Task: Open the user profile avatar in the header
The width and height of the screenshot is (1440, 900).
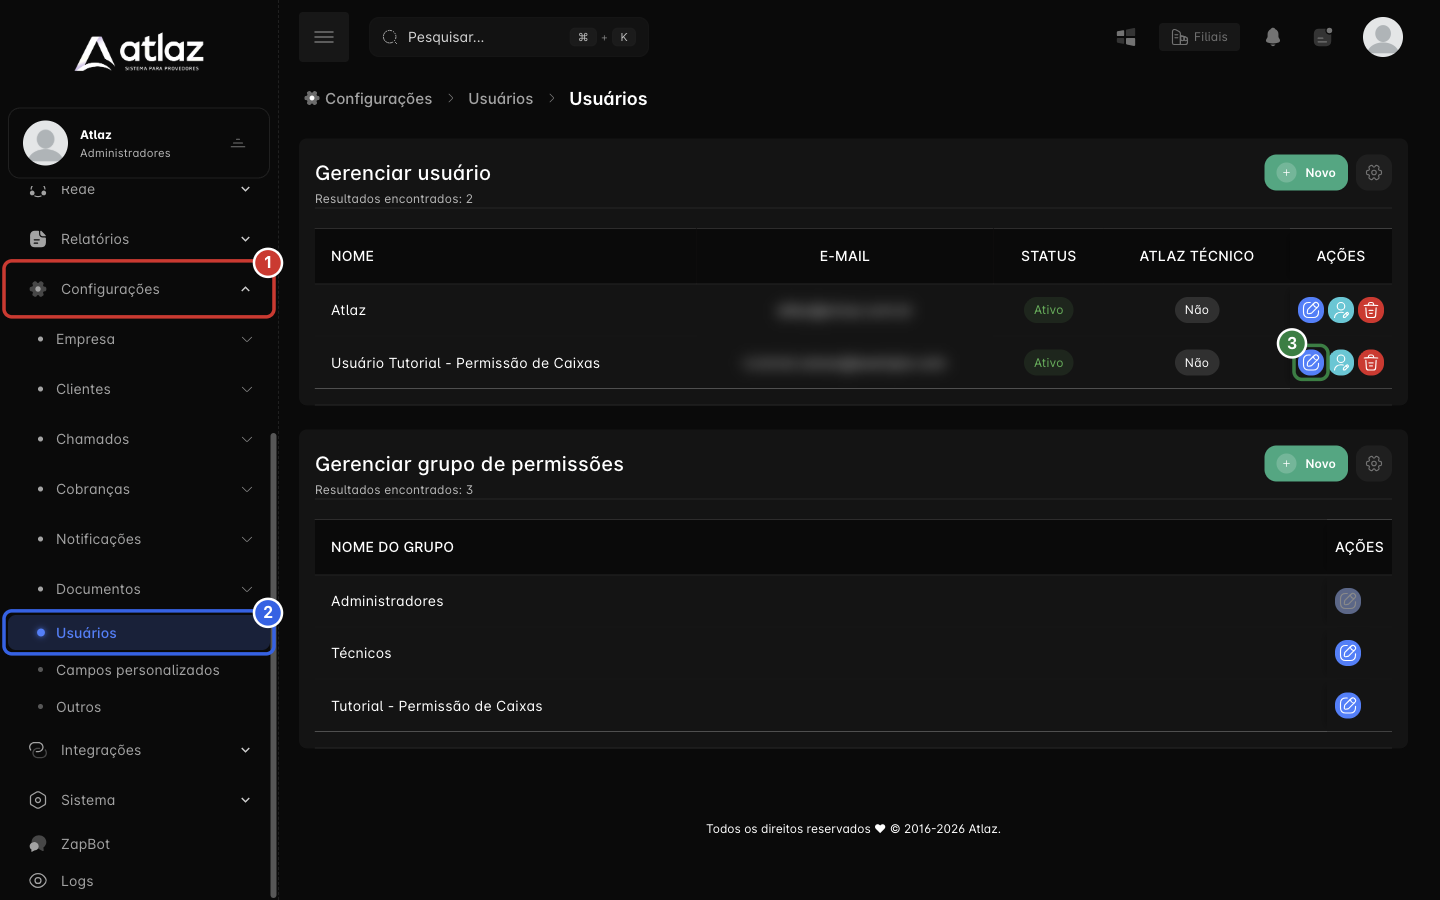Action: [x=1383, y=37]
